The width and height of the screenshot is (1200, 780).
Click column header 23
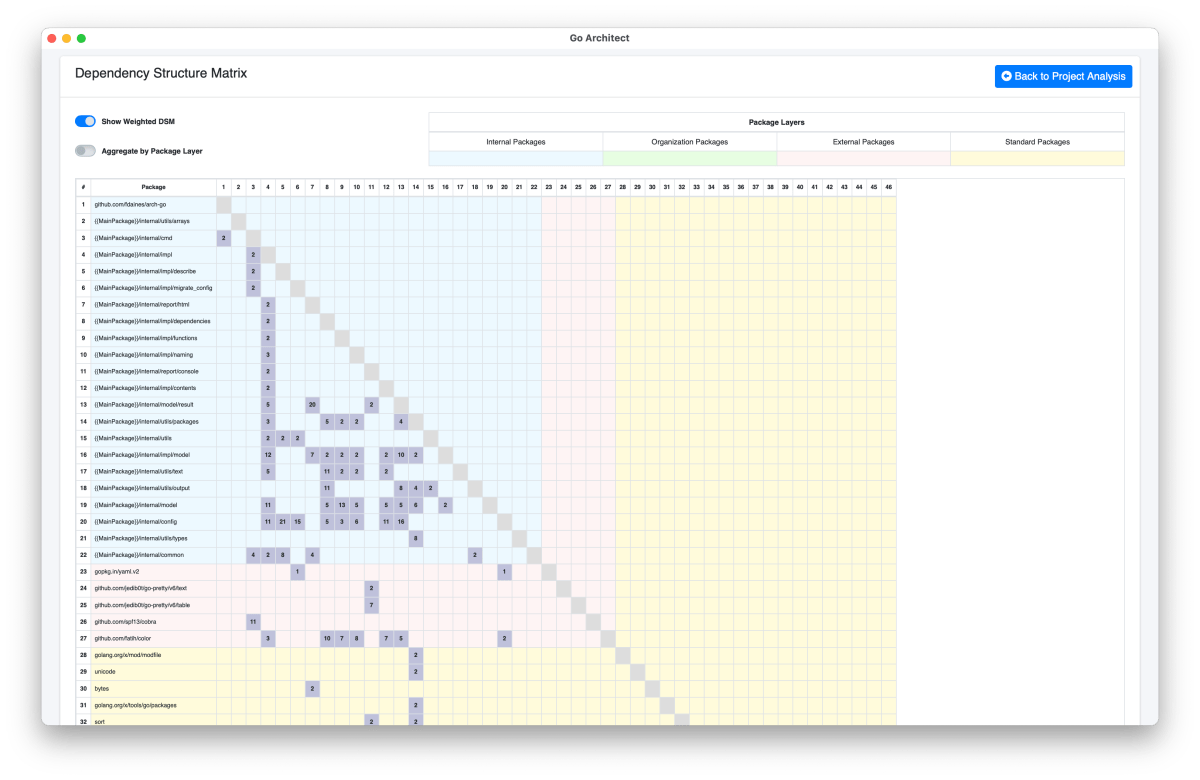549,187
